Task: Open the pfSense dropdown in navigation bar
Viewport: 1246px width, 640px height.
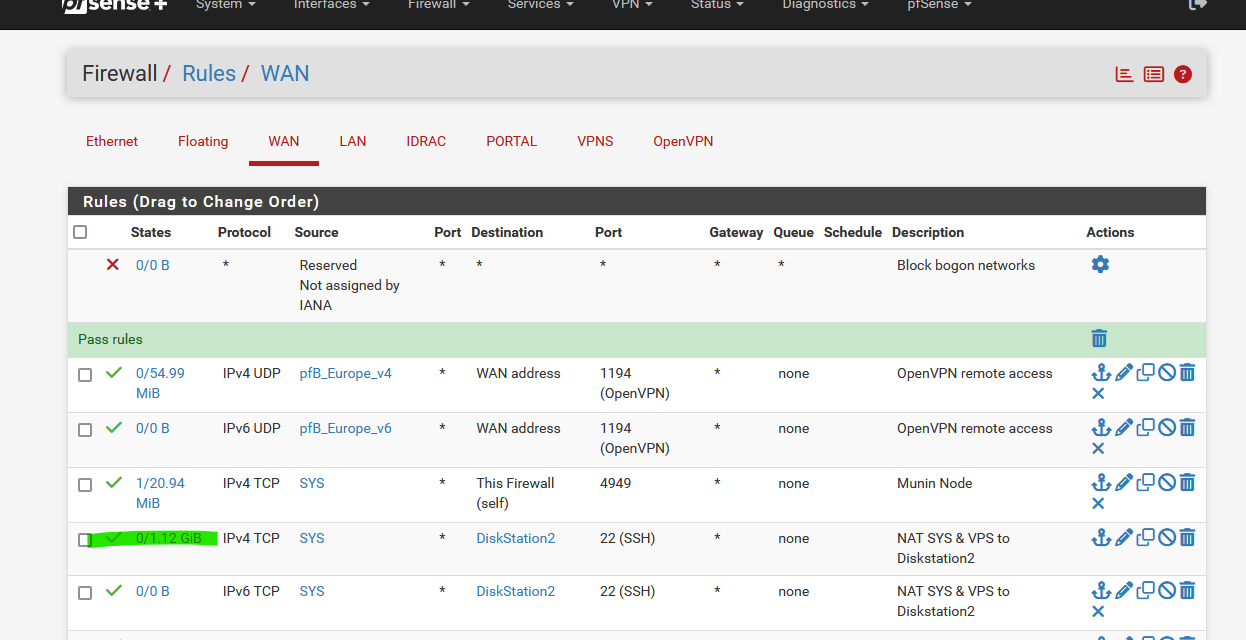Action: coord(939,5)
